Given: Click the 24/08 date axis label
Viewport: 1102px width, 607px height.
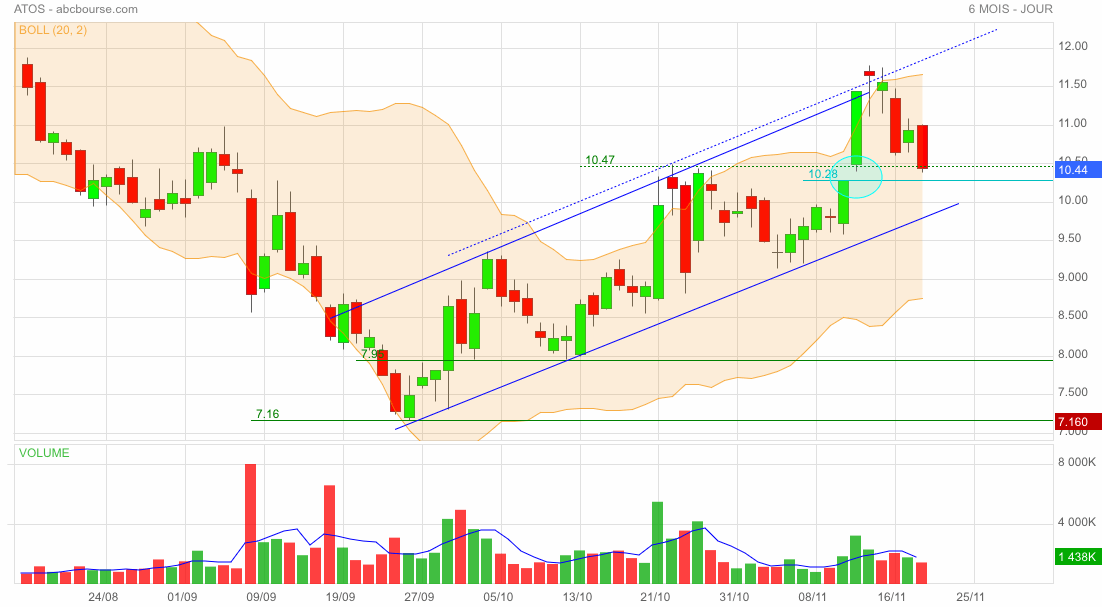Looking at the screenshot, I should (x=103, y=596).
